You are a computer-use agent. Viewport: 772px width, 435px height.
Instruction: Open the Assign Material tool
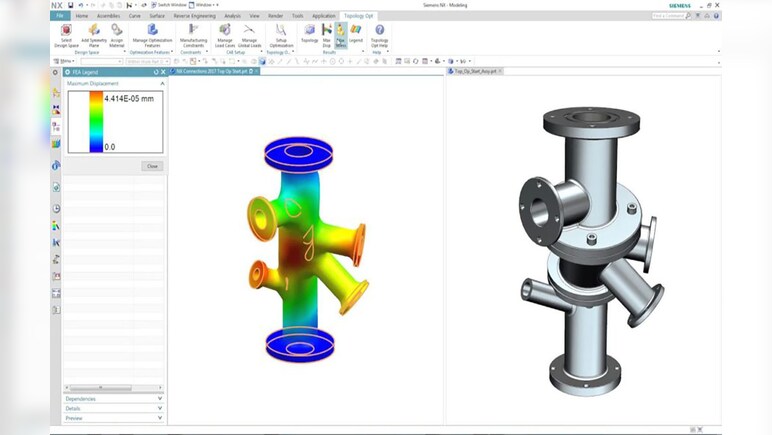point(117,36)
